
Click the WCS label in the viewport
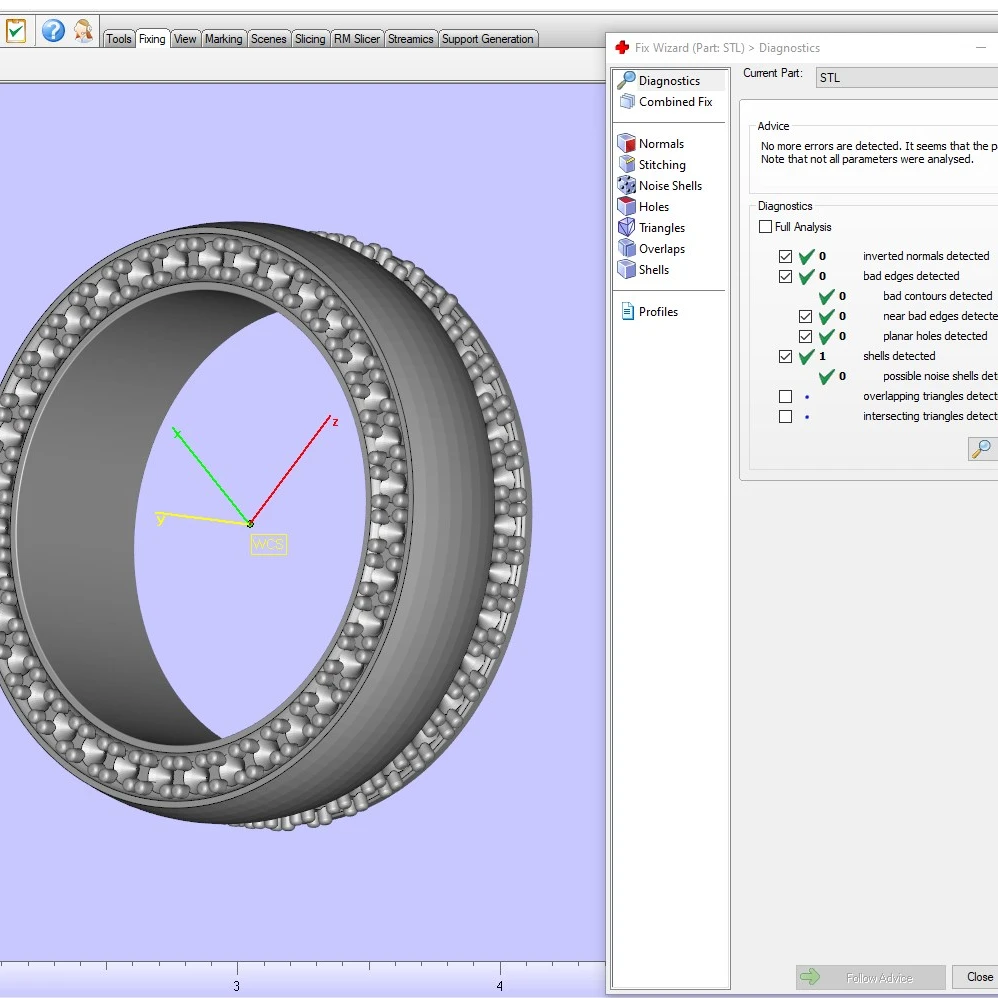click(x=269, y=544)
